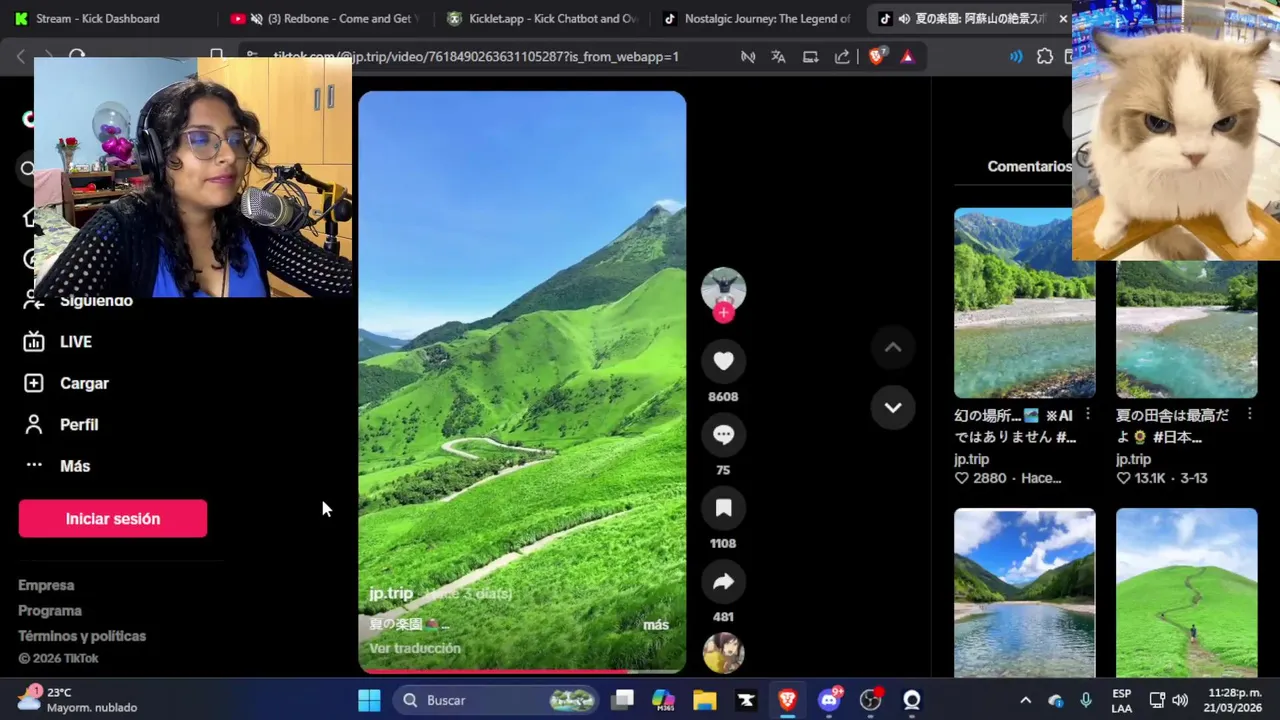Image resolution: width=1280 pixels, height=720 pixels.
Task: Click the Iniciar sesión button
Action: coord(113,519)
